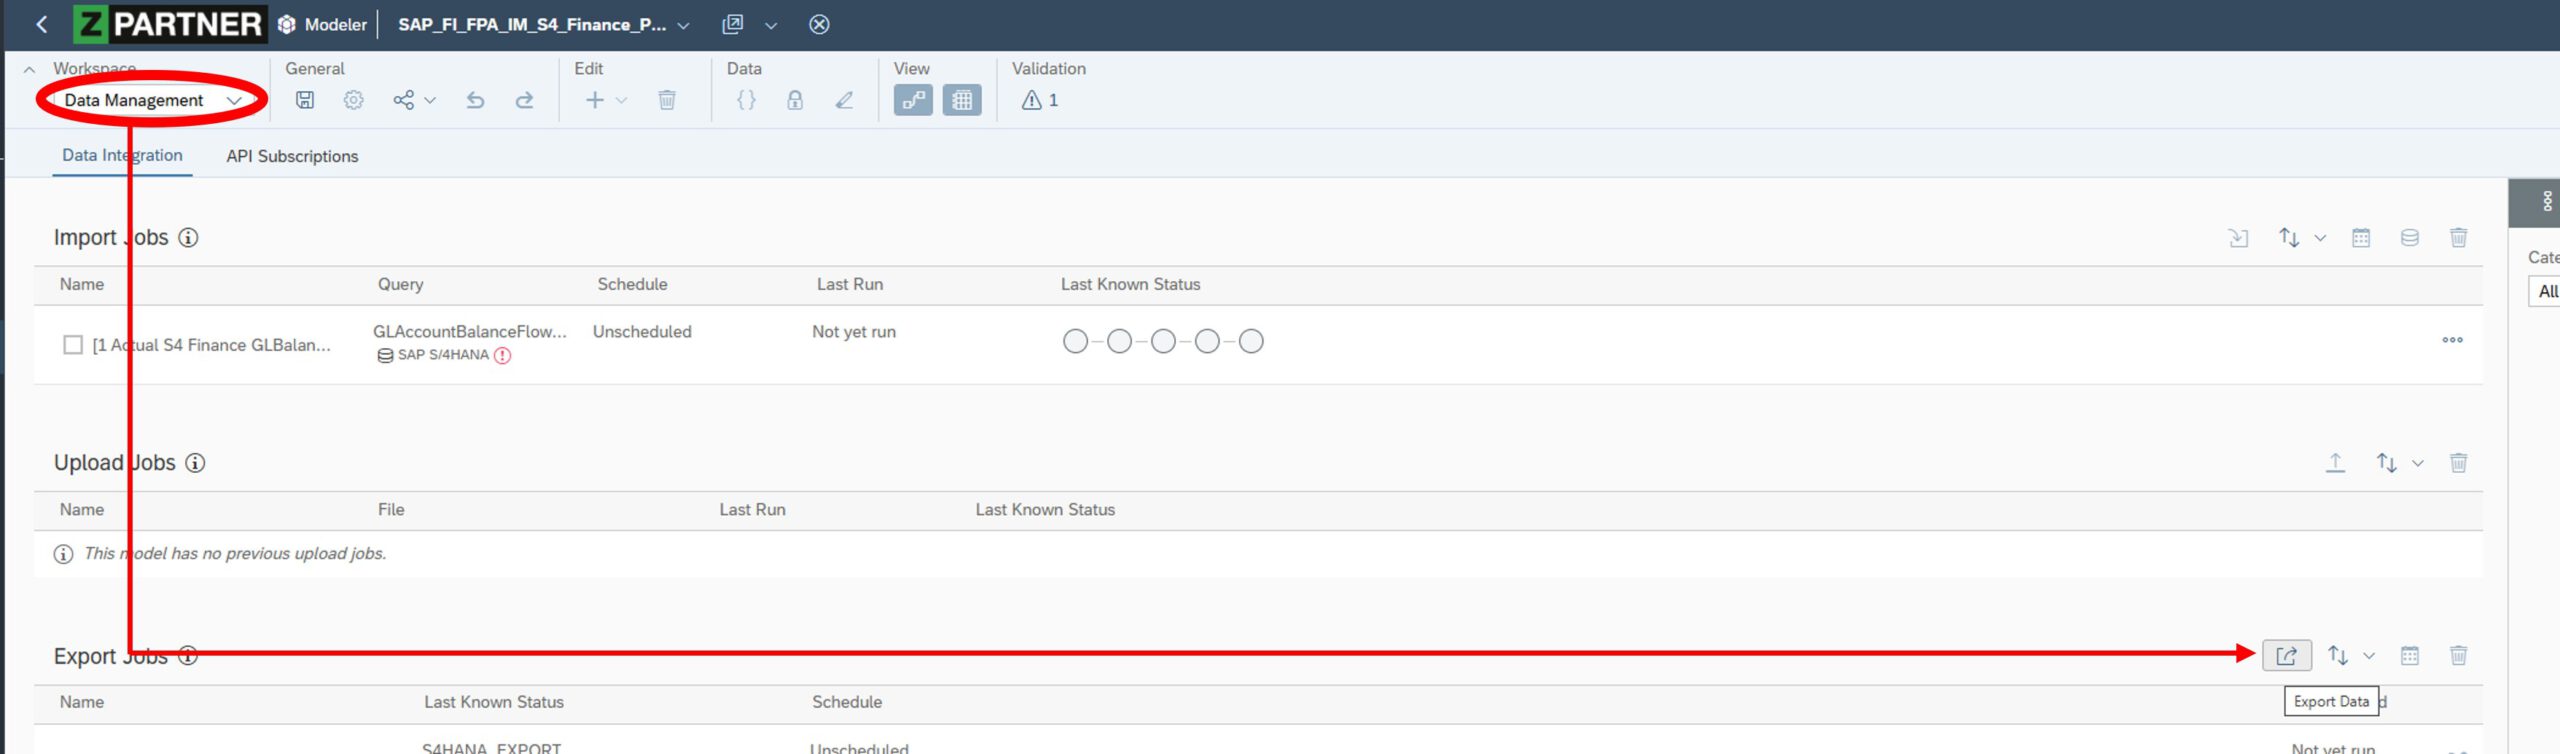
Task: Click the database icon in Import Jobs
Action: (x=2410, y=238)
